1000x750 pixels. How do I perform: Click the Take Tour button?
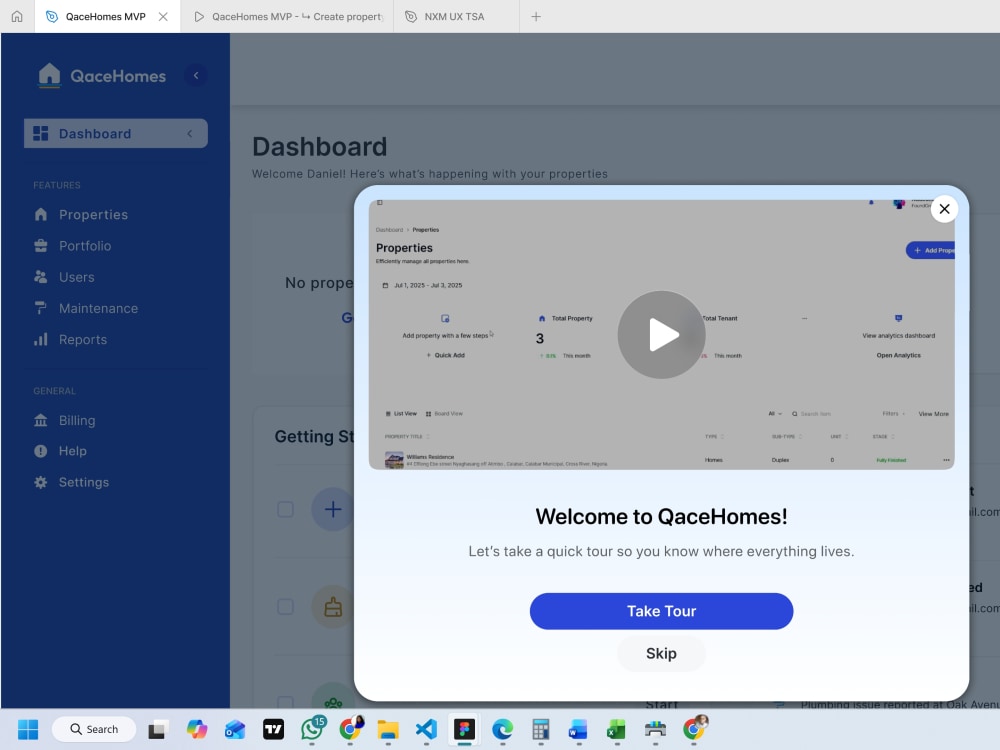[661, 611]
